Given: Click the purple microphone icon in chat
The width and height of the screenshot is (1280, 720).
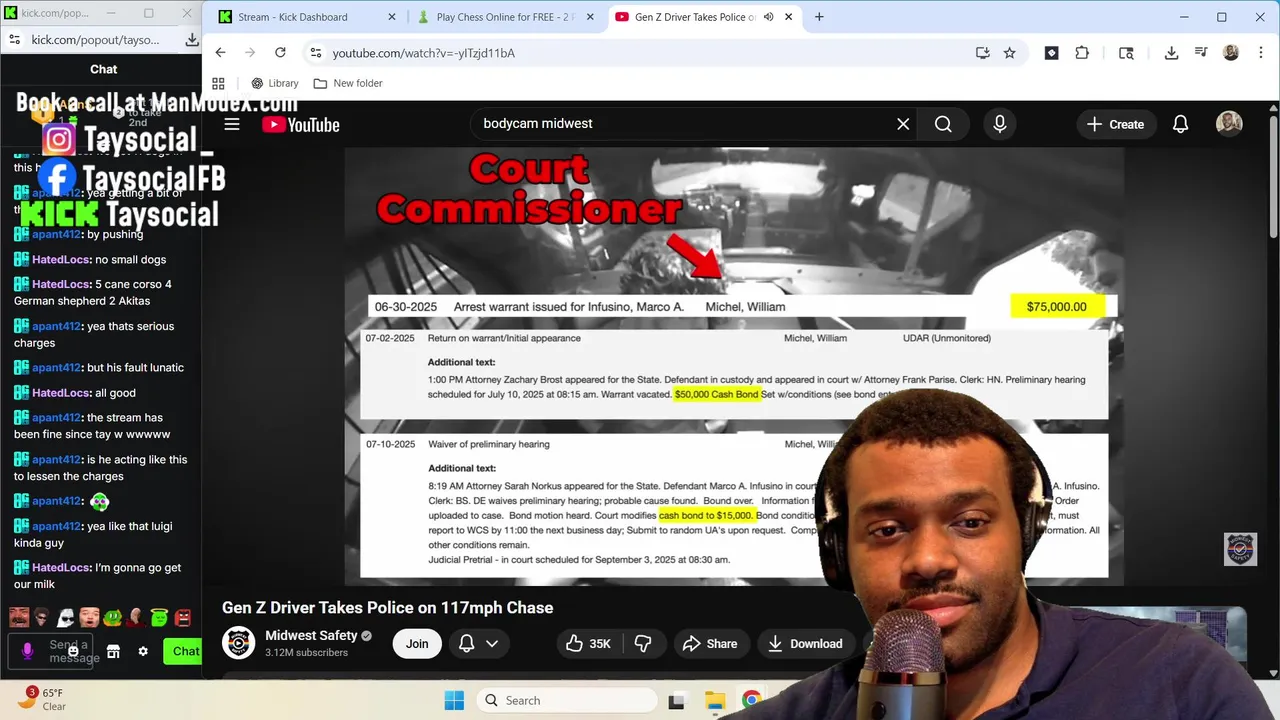Looking at the screenshot, I should point(27,651).
